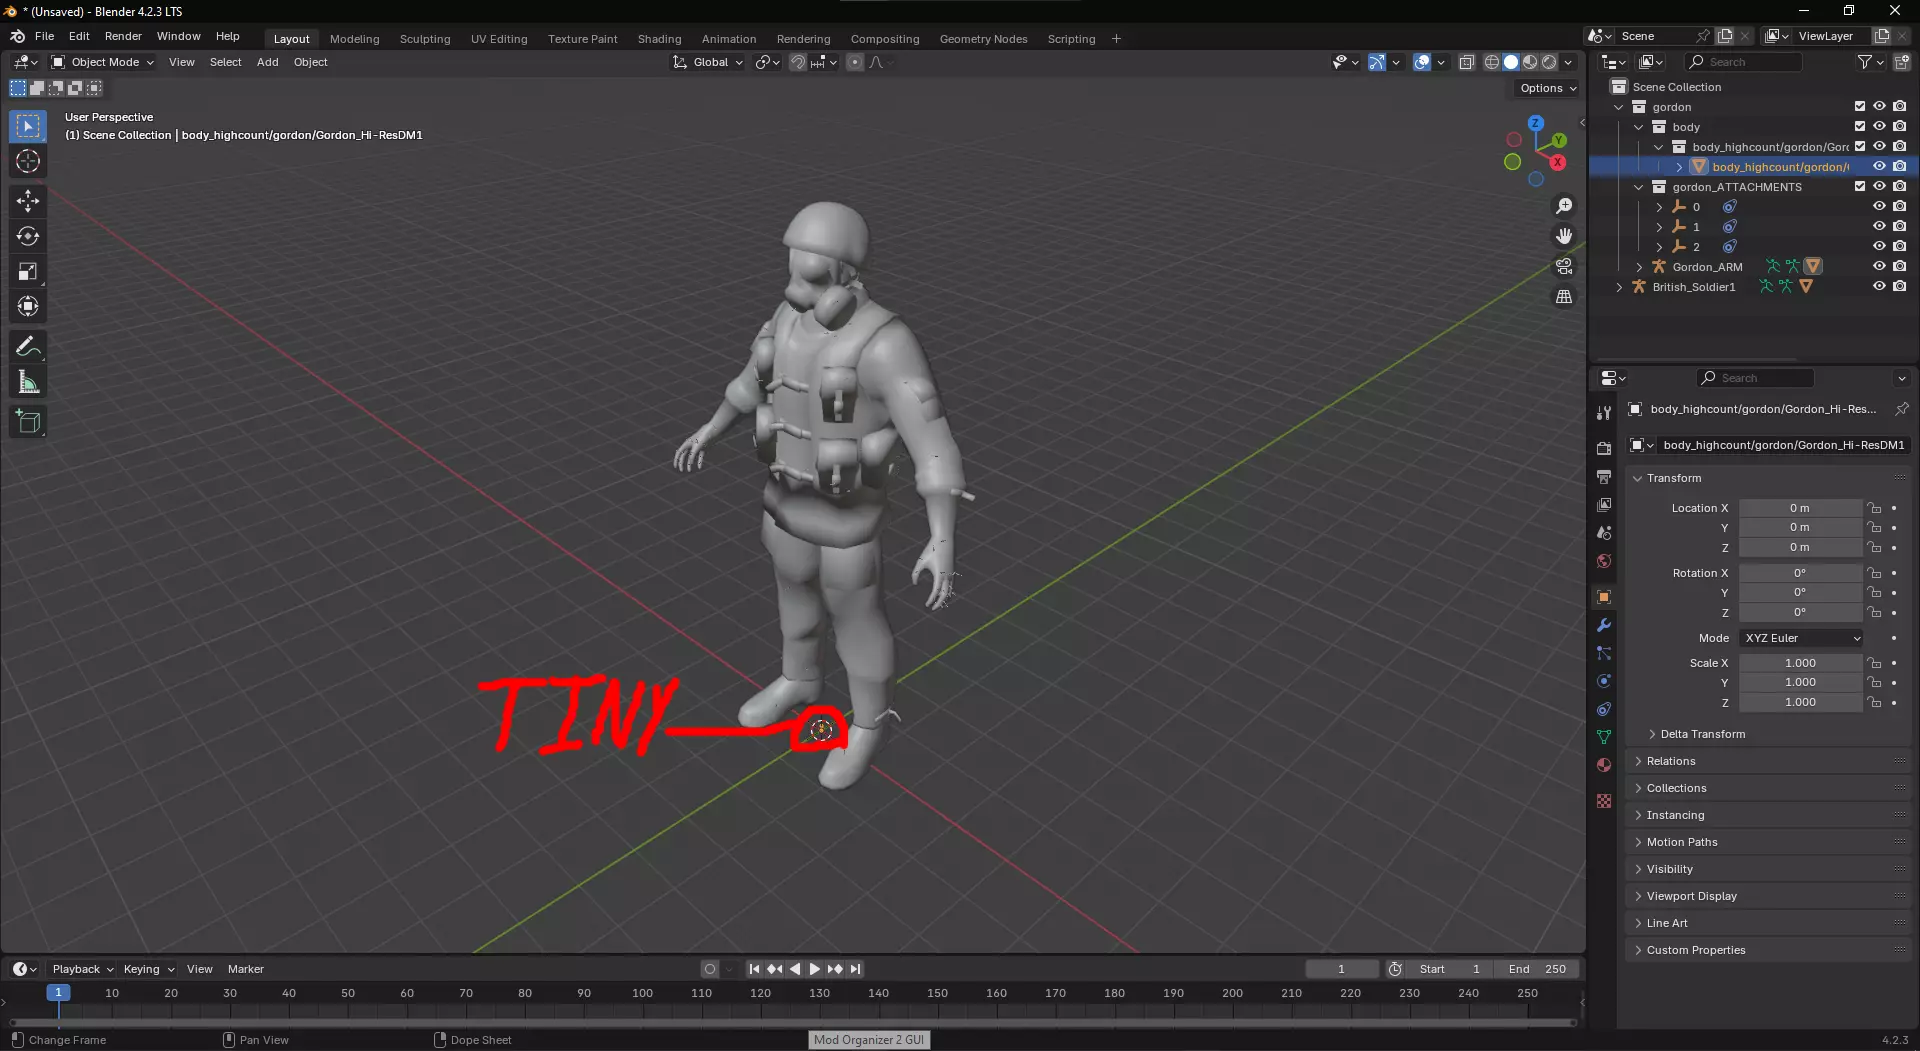
Task: Open the Tool properties tab
Action: click(1604, 413)
